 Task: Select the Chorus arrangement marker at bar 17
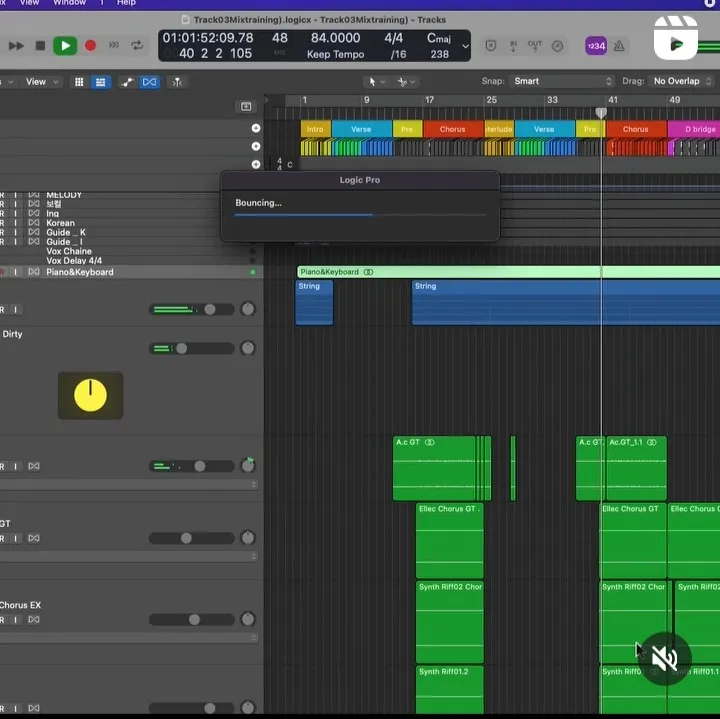click(452, 129)
